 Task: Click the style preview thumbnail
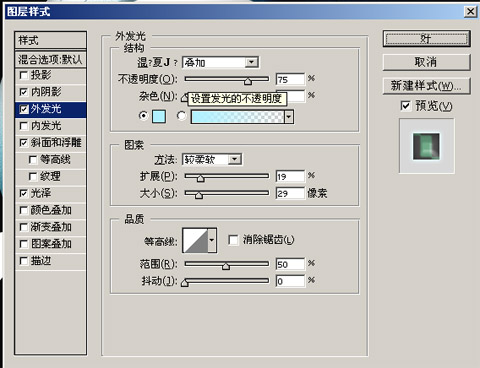426,146
